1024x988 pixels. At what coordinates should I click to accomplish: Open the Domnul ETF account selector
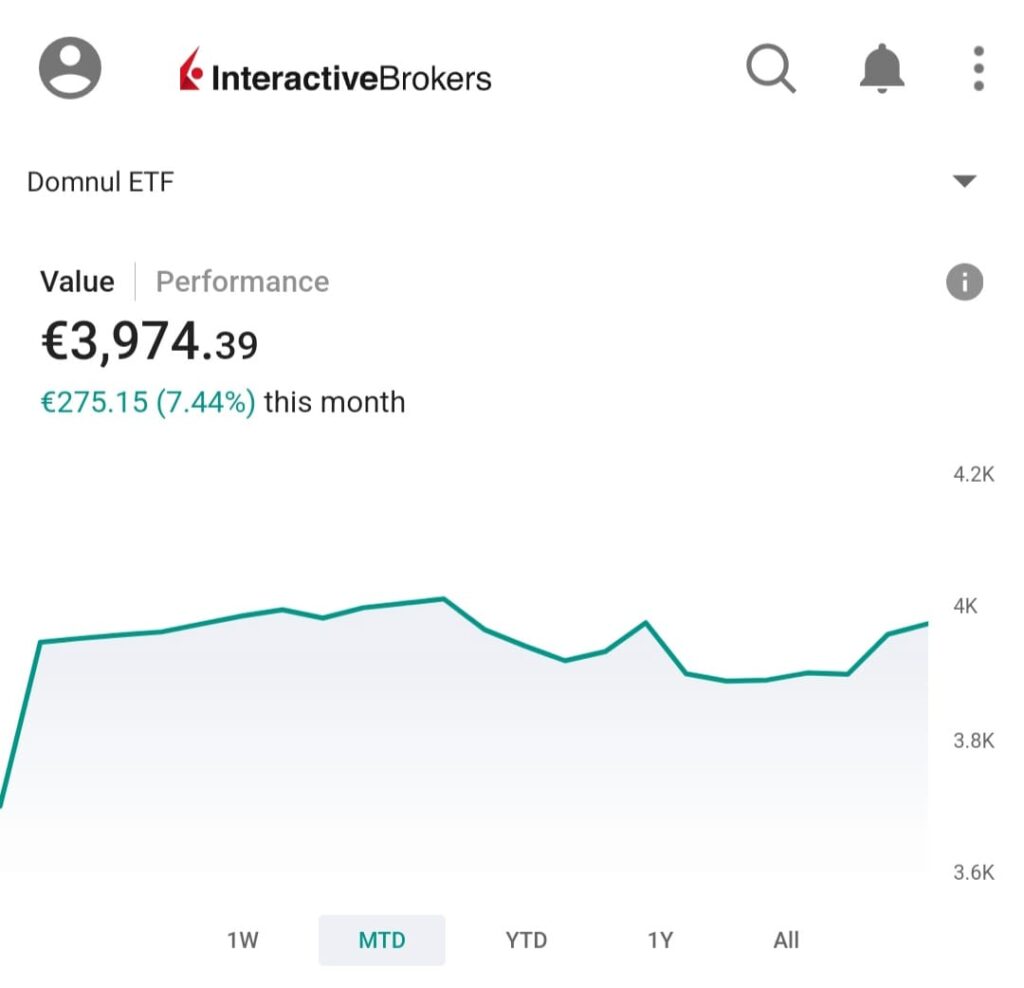coord(100,182)
